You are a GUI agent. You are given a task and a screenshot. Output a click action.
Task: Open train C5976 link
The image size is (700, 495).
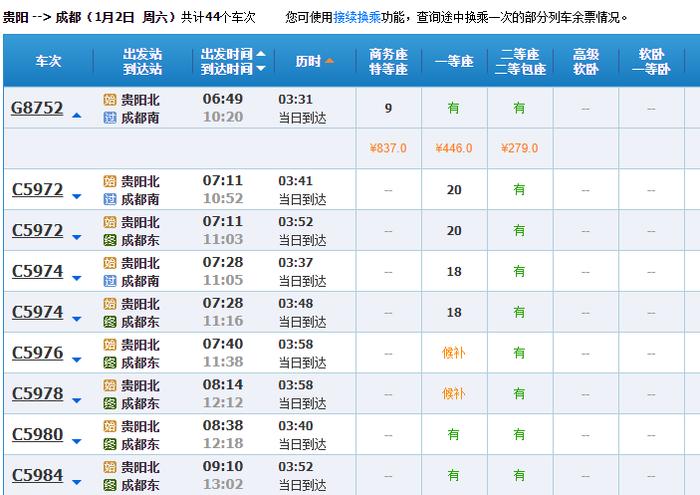38,353
